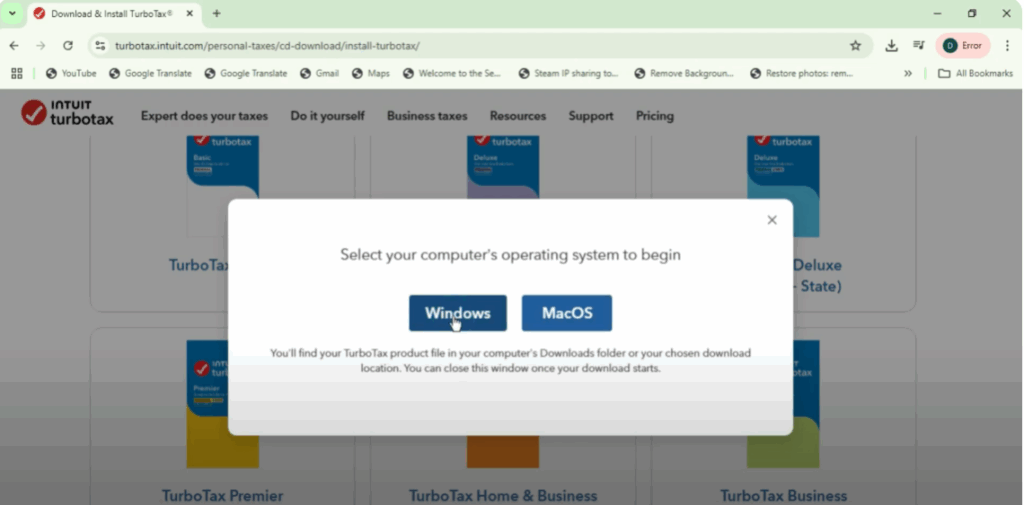Open the Do it yourself menu
This screenshot has height=505, width=1024.
(327, 116)
